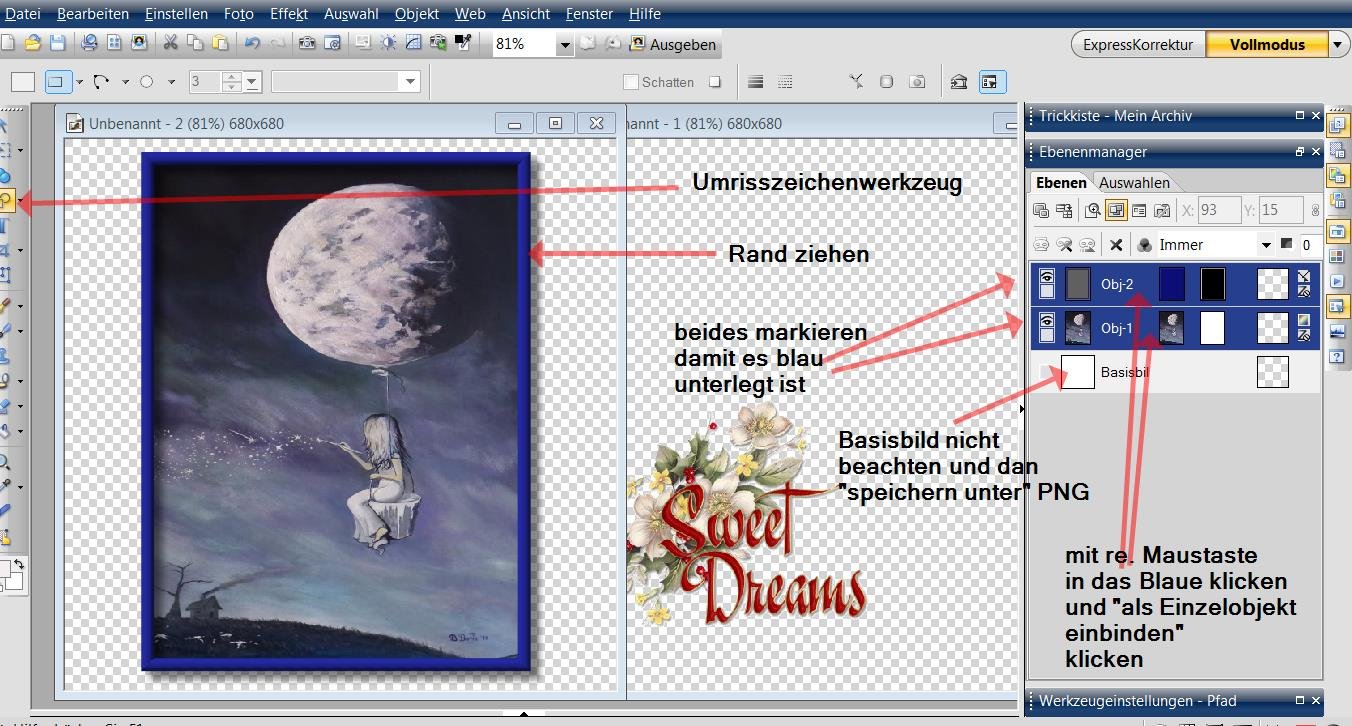Click the solid lines icon in the attribute bar
The image size is (1352, 726).
[756, 82]
